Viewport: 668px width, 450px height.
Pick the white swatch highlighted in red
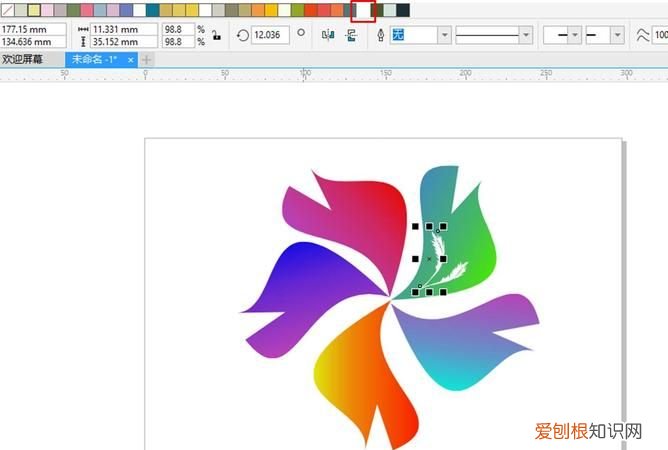363,10
